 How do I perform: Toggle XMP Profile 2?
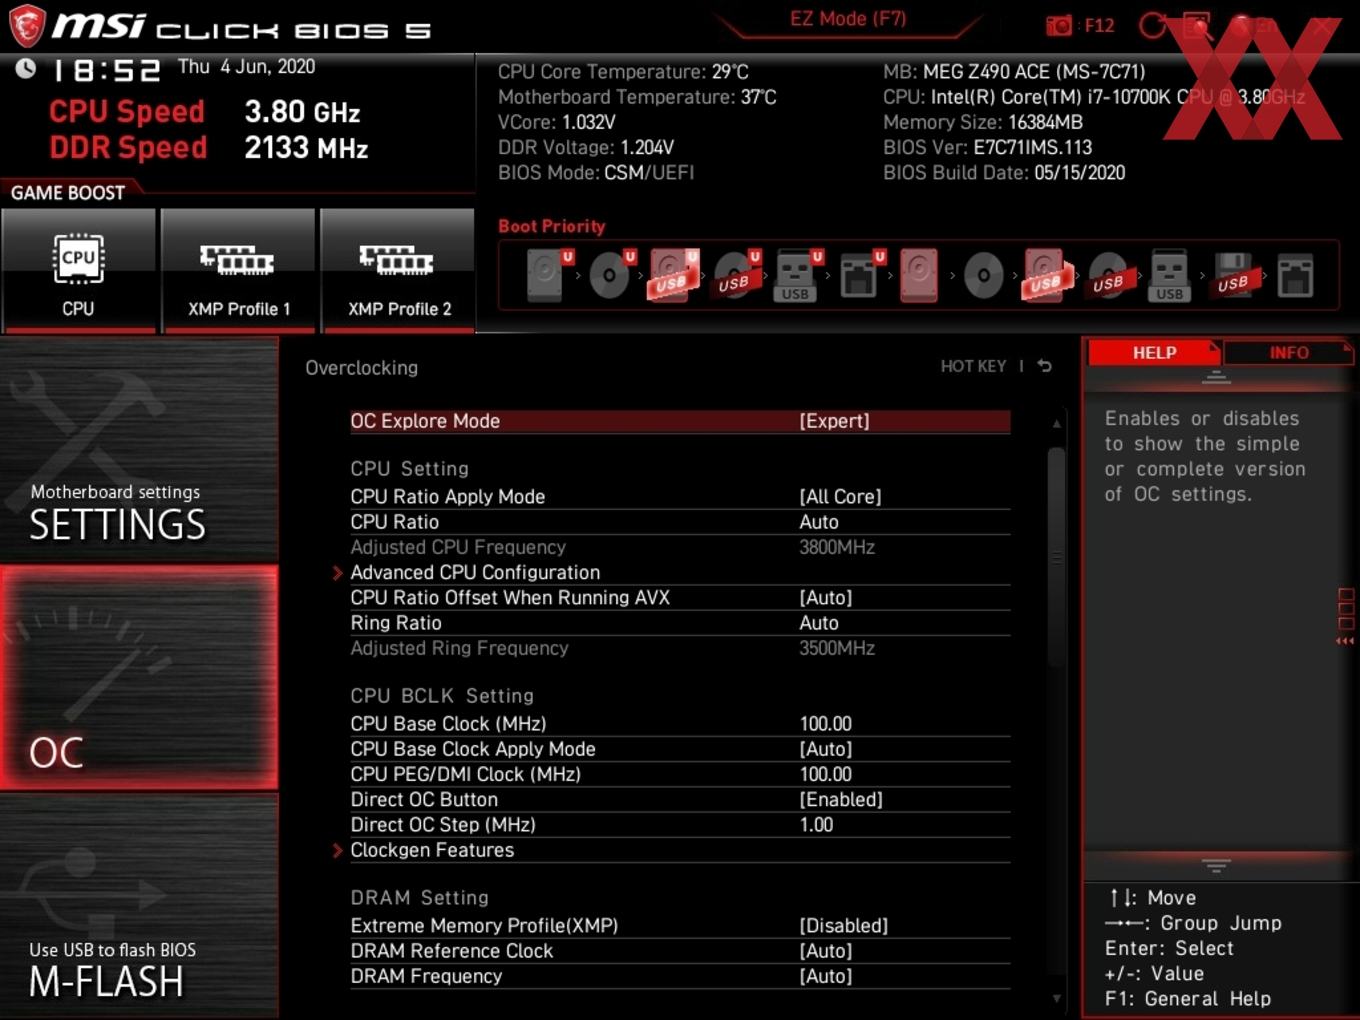398,270
